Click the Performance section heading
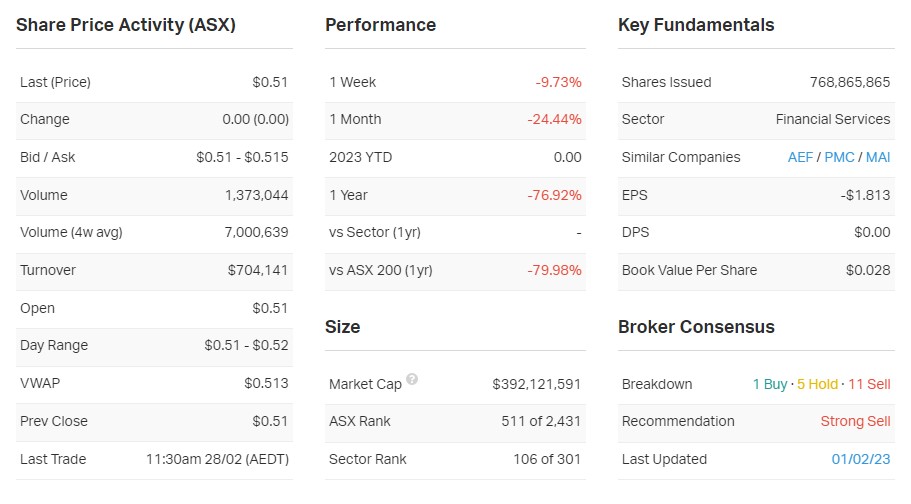This screenshot has height=504, width=911. pyautogui.click(x=380, y=25)
